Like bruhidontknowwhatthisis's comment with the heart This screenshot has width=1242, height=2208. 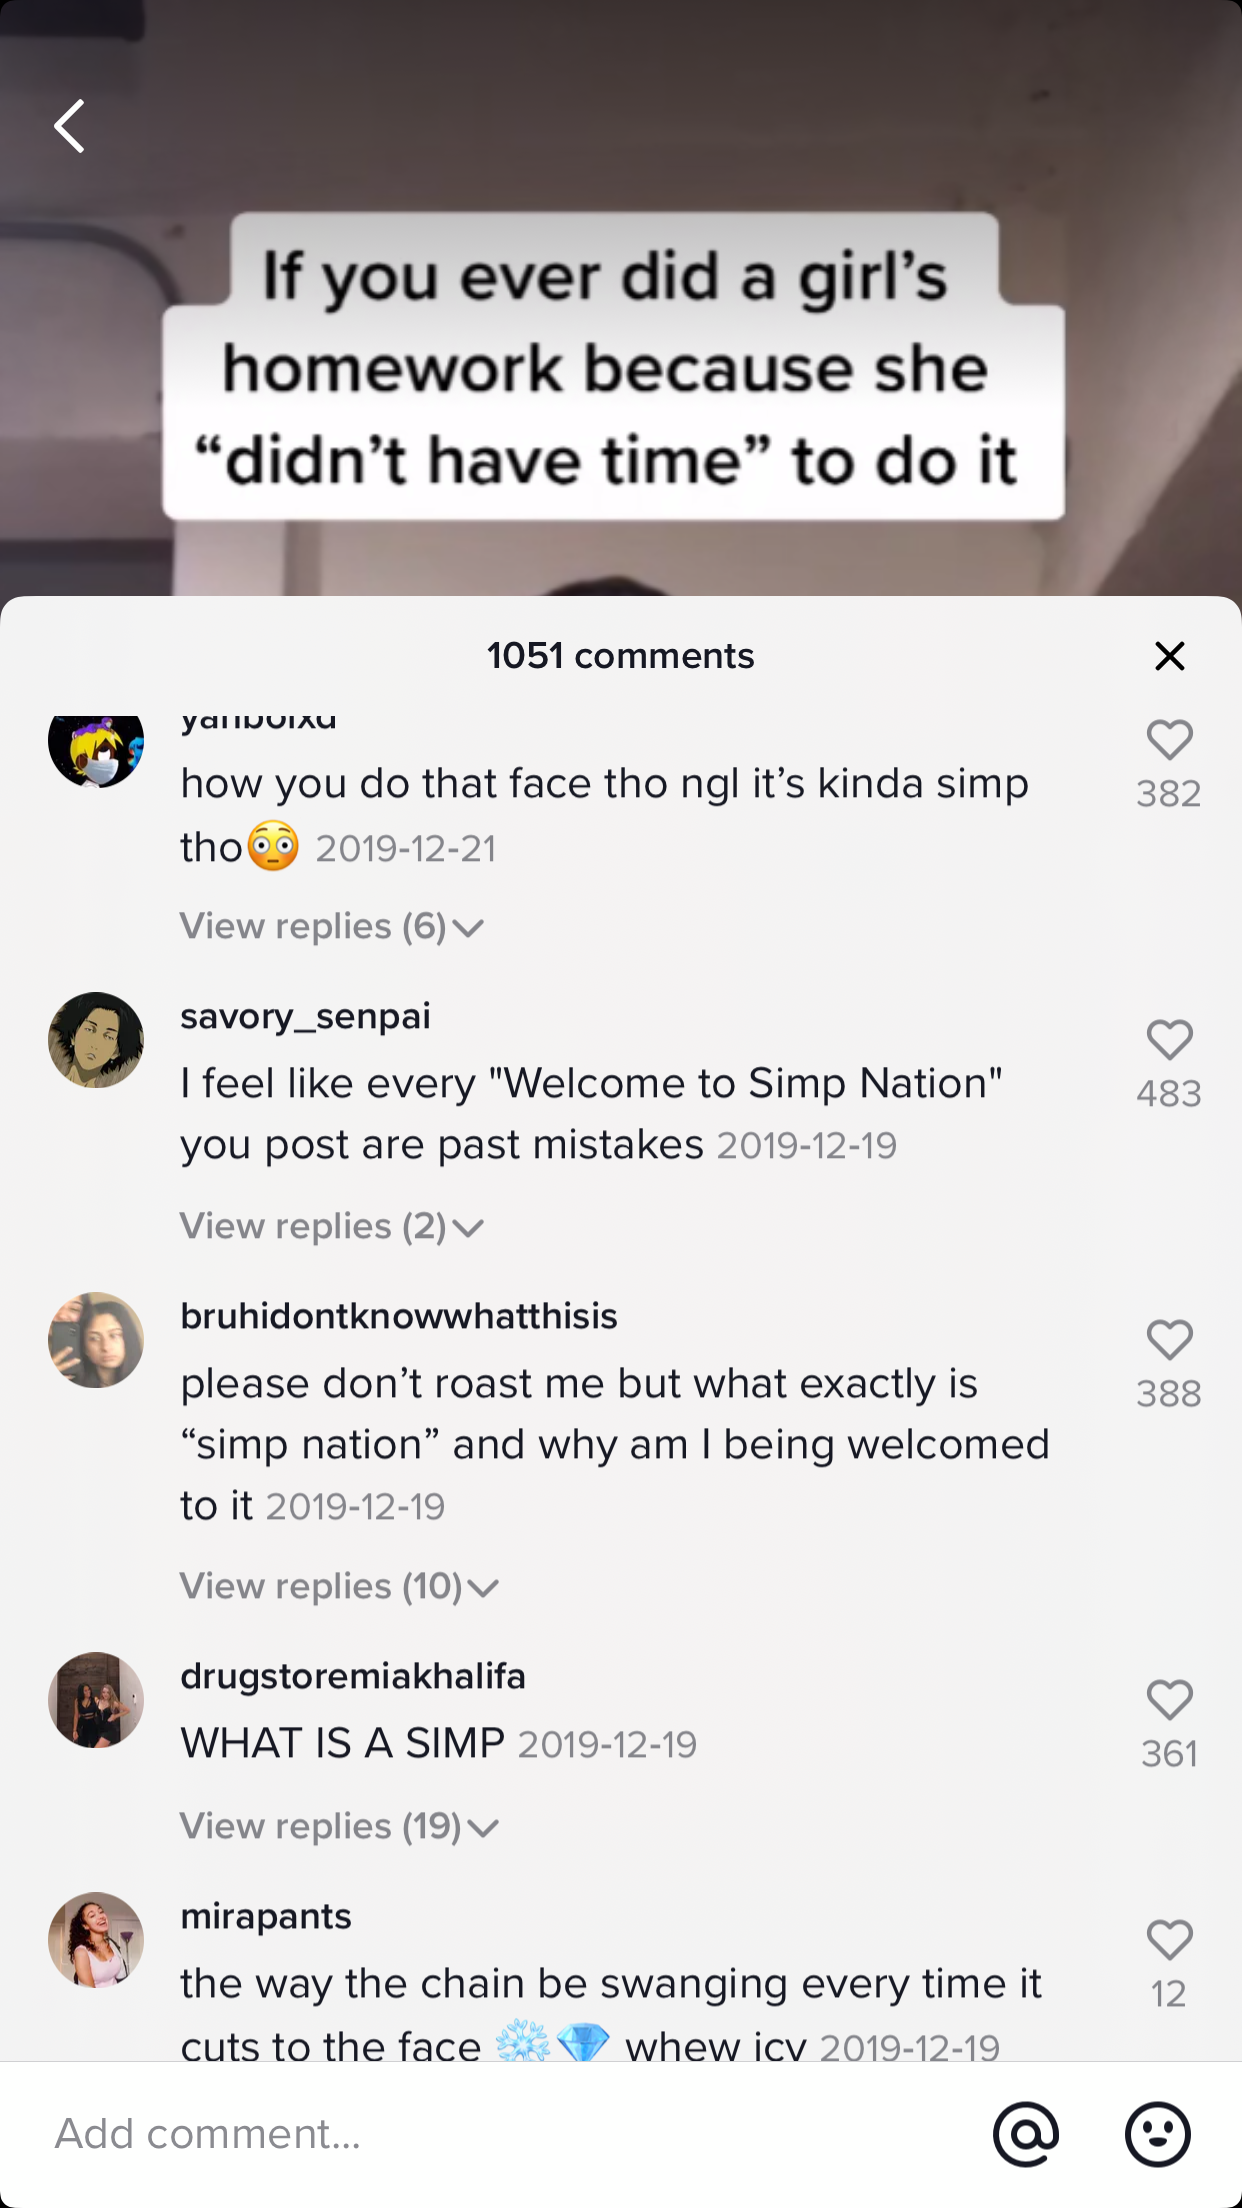pos(1169,1341)
